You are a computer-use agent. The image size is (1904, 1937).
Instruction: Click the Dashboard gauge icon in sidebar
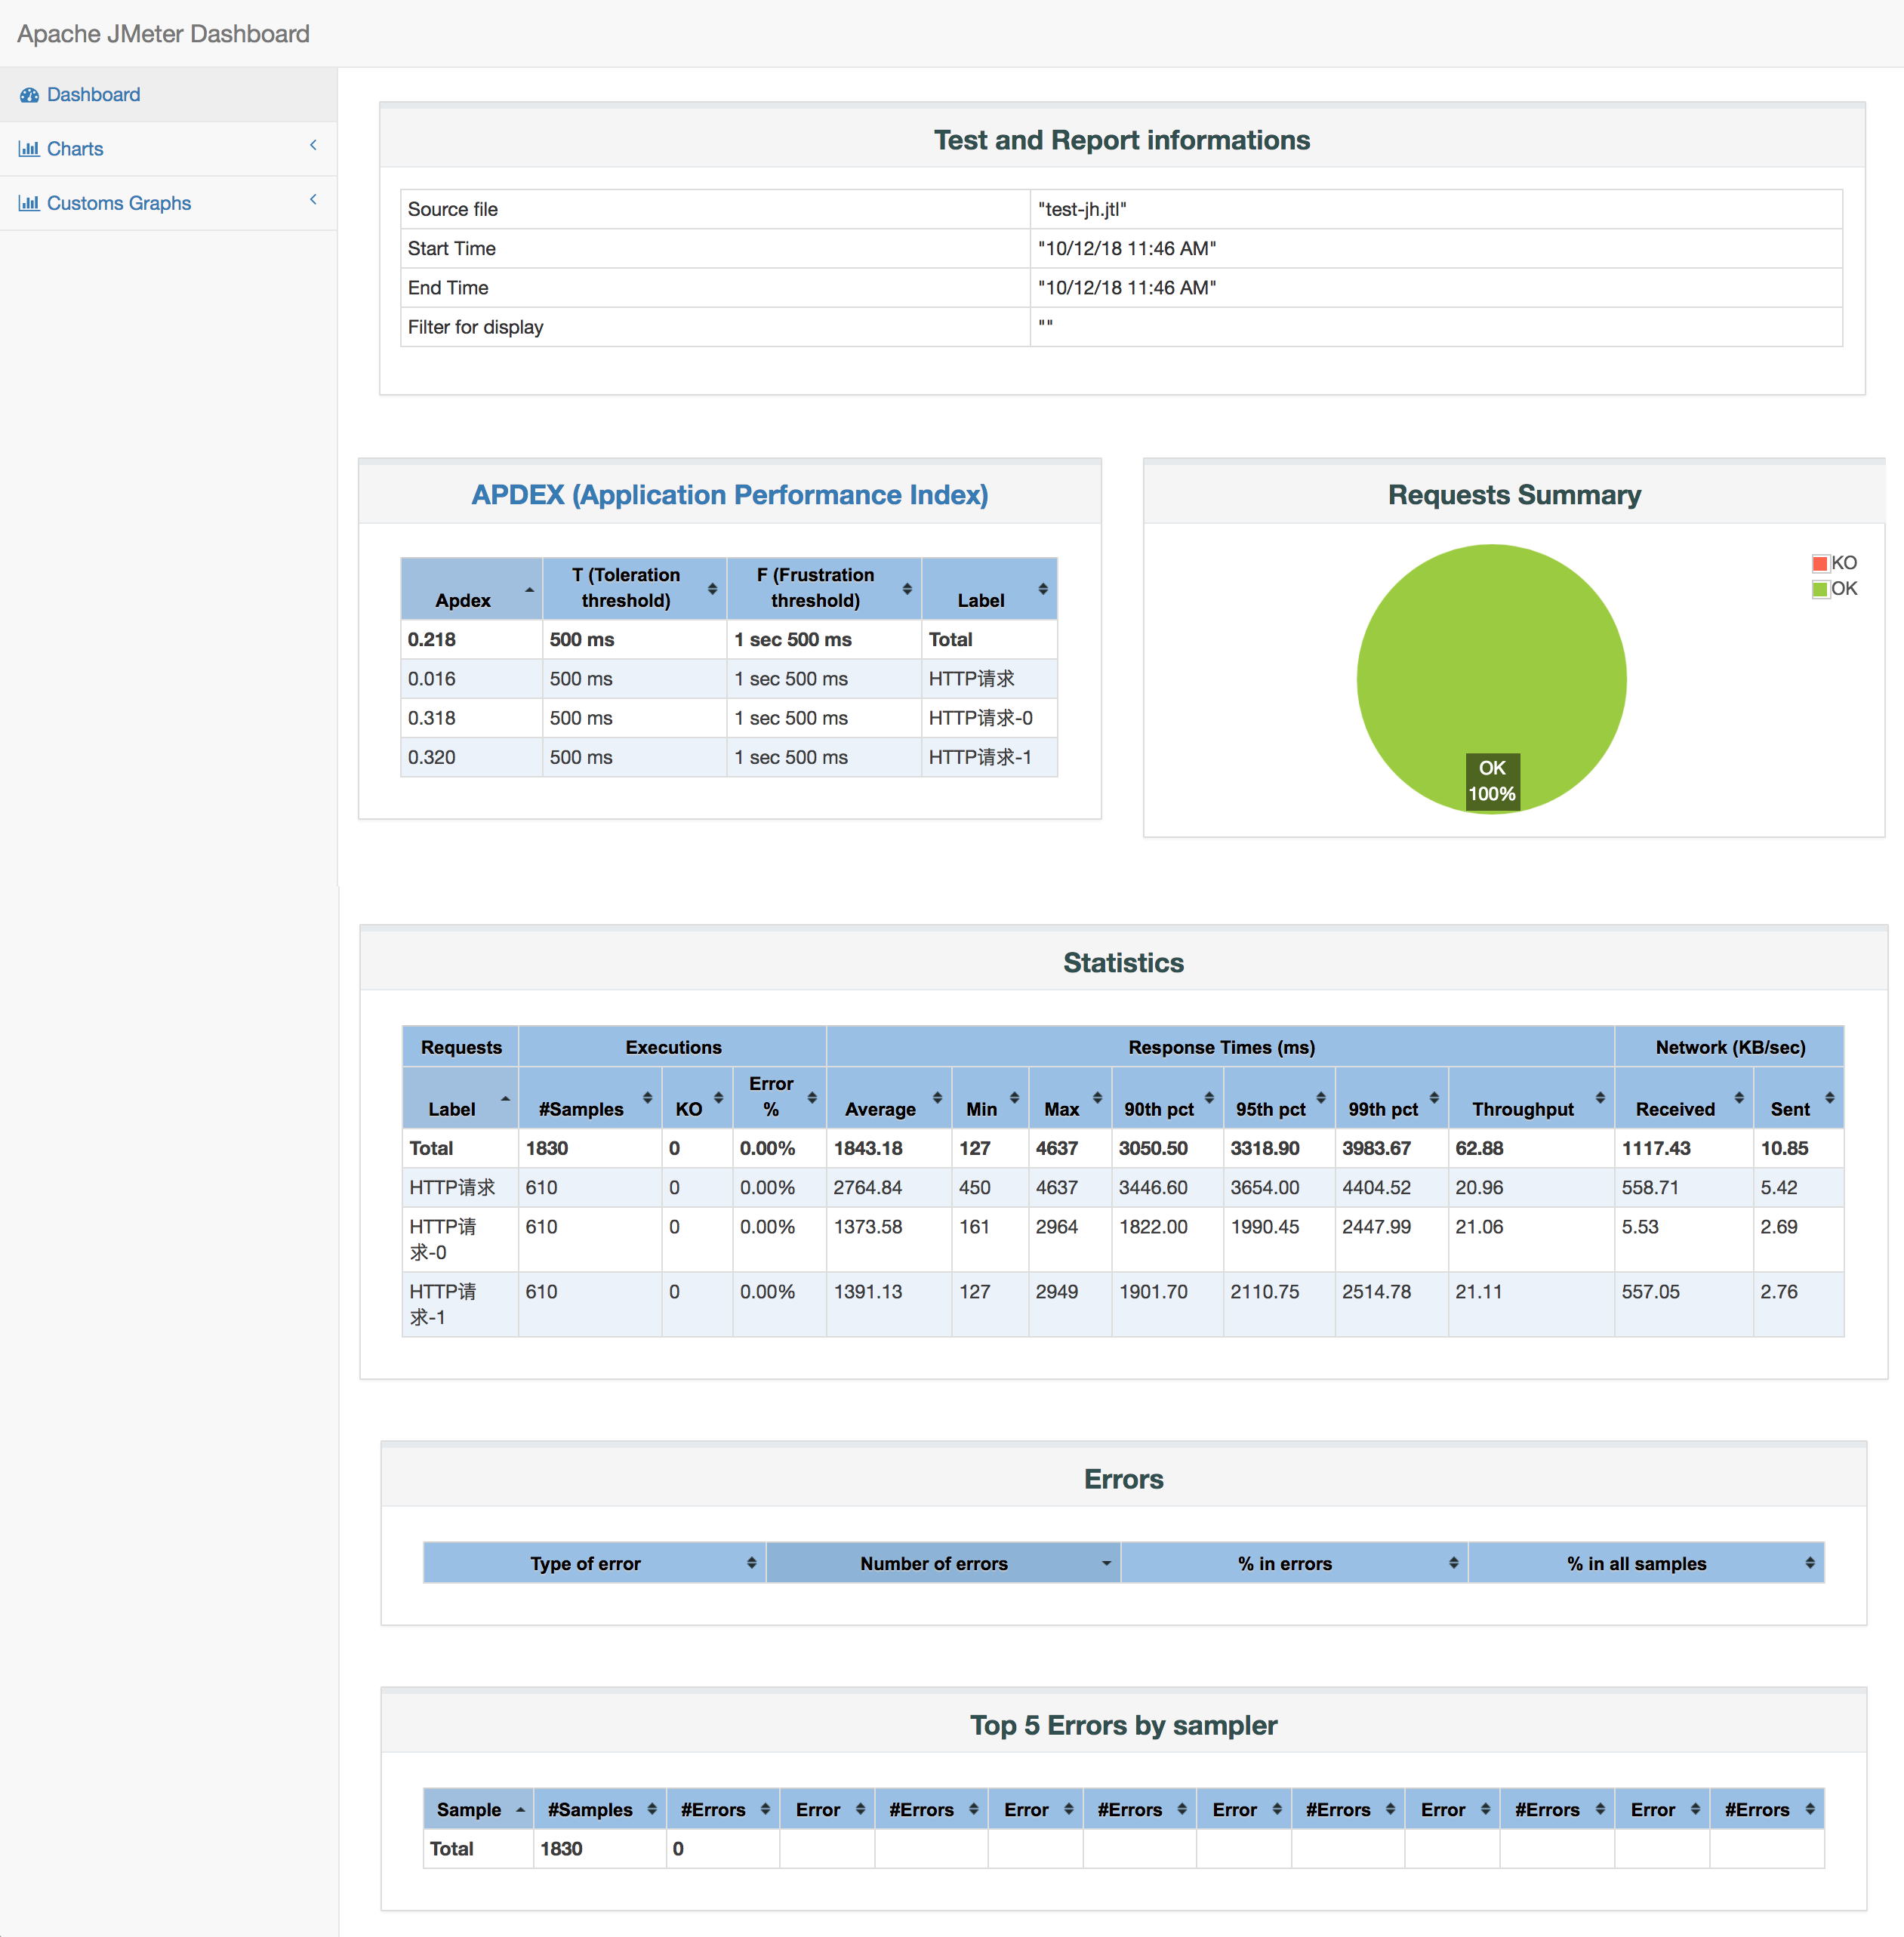click(x=29, y=95)
